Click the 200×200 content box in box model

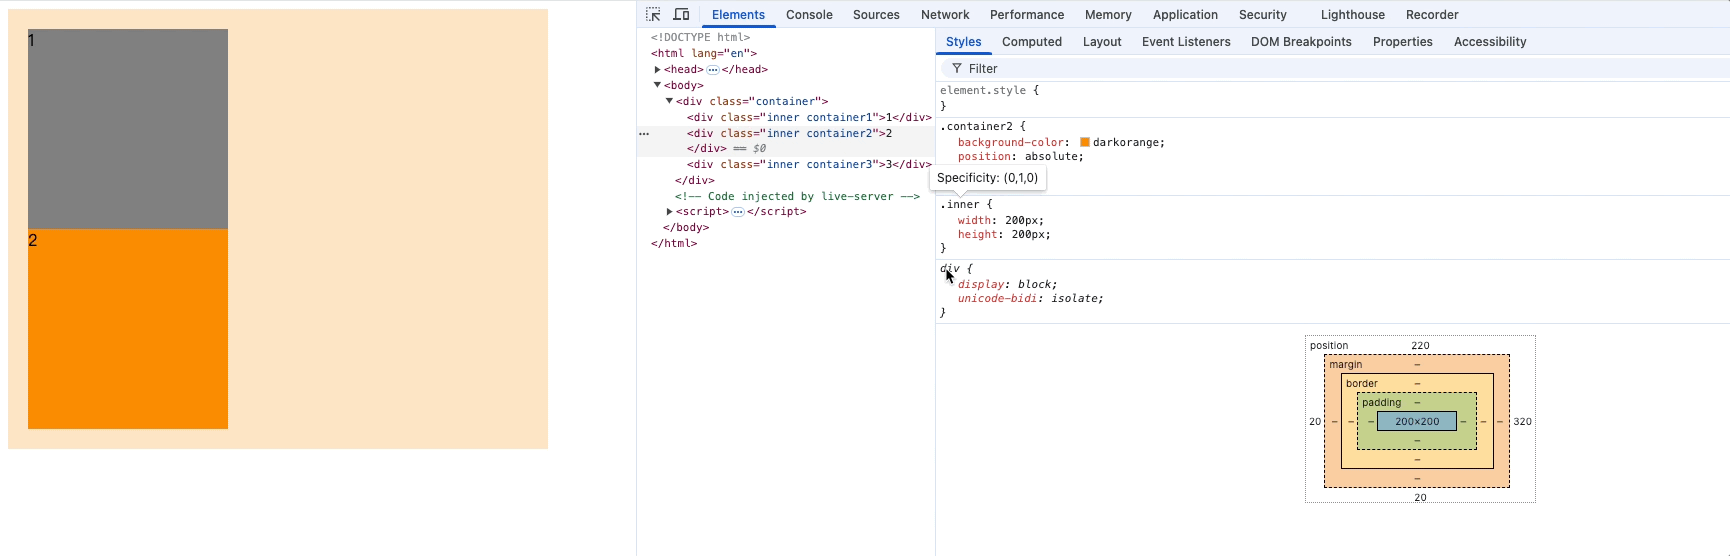click(x=1417, y=421)
